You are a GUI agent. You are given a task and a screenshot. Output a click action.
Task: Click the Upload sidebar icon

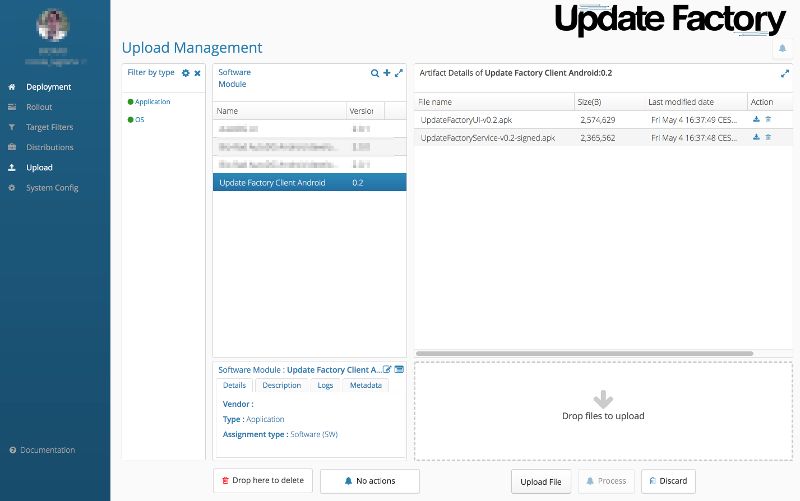[12, 167]
